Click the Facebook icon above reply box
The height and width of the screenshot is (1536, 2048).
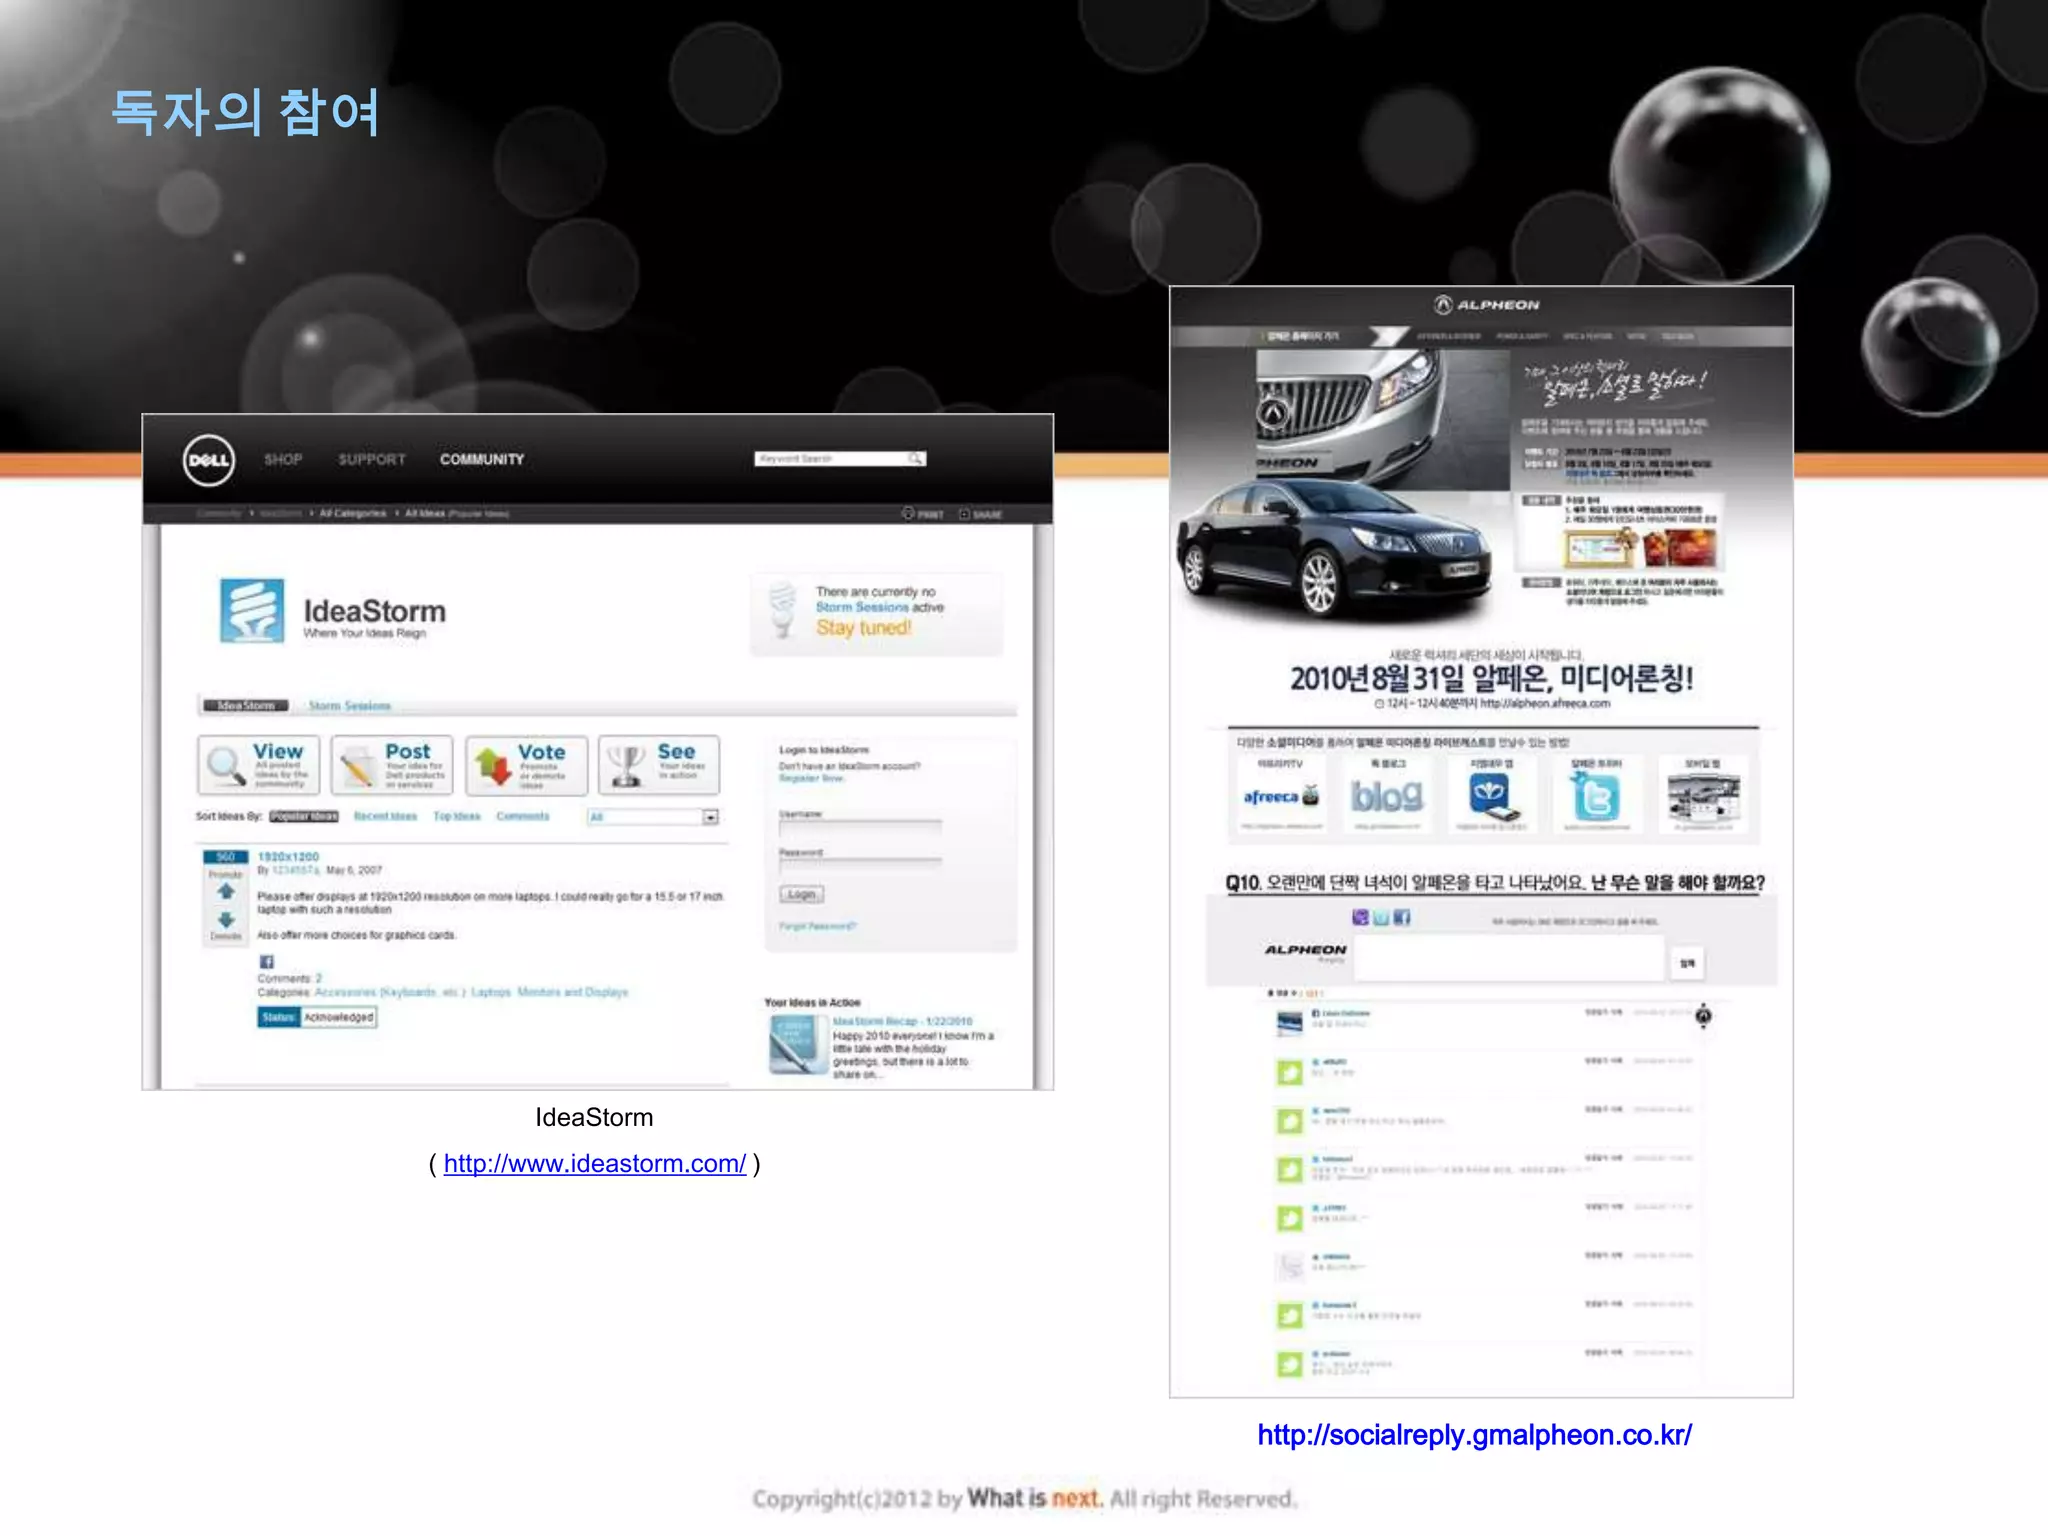pos(1402,917)
